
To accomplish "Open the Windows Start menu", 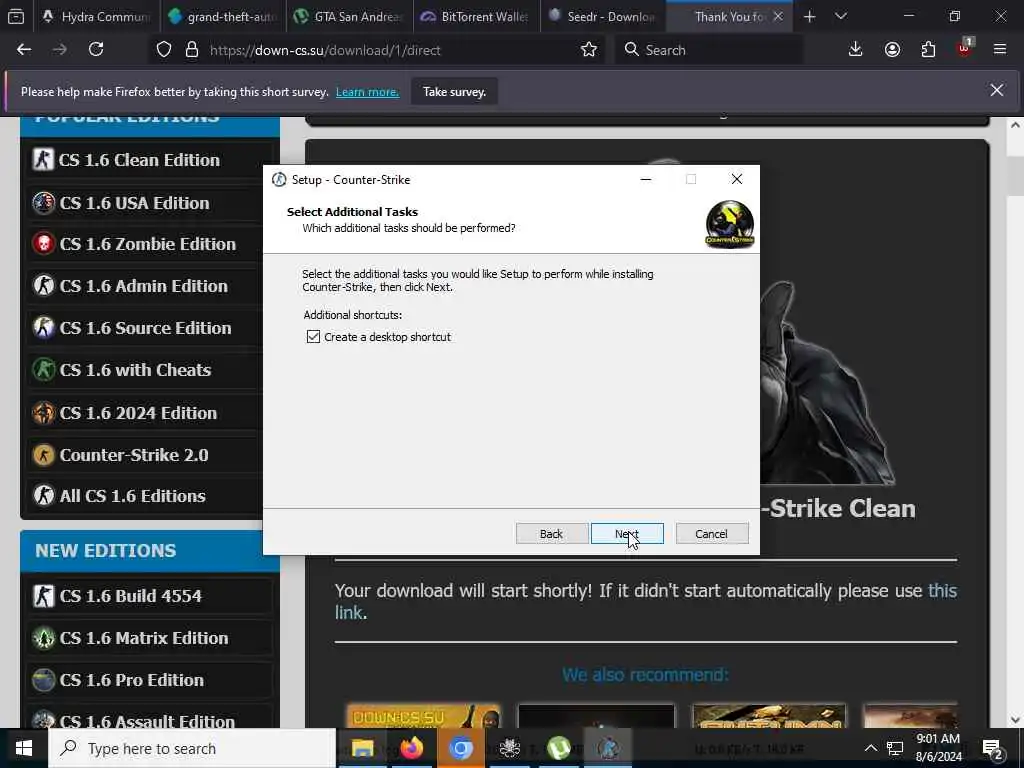I will click(24, 748).
